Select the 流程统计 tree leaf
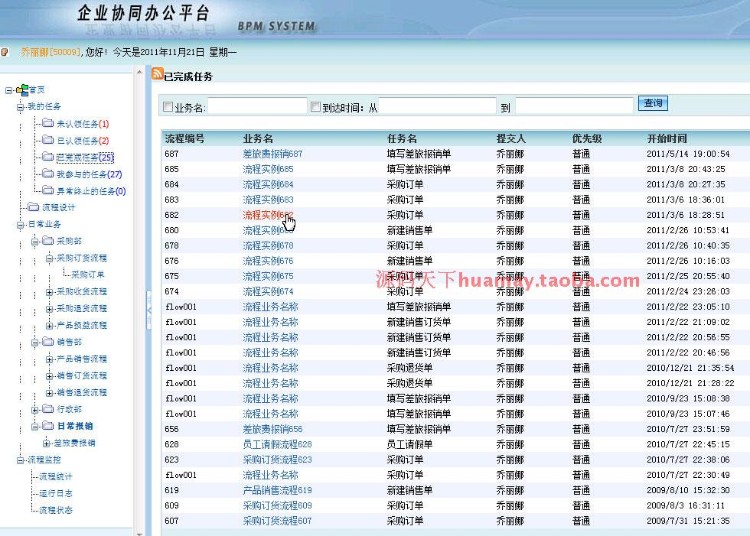This screenshot has width=750, height=536. click(55, 476)
